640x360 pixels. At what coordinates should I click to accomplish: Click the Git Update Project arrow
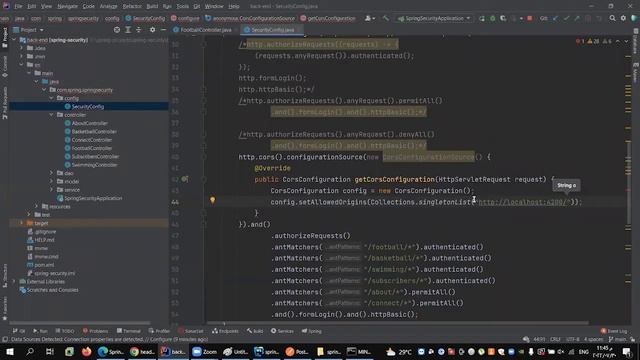(x=556, y=18)
